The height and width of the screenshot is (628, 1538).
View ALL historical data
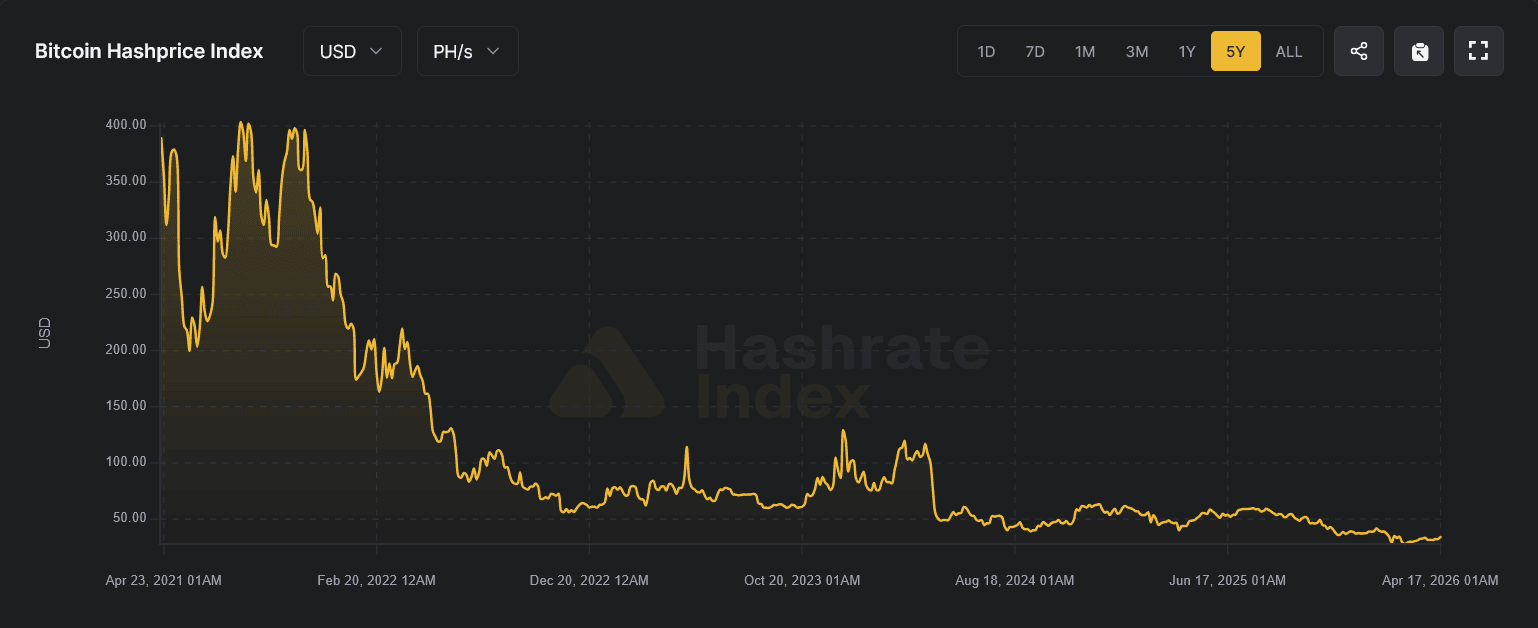(x=1289, y=51)
